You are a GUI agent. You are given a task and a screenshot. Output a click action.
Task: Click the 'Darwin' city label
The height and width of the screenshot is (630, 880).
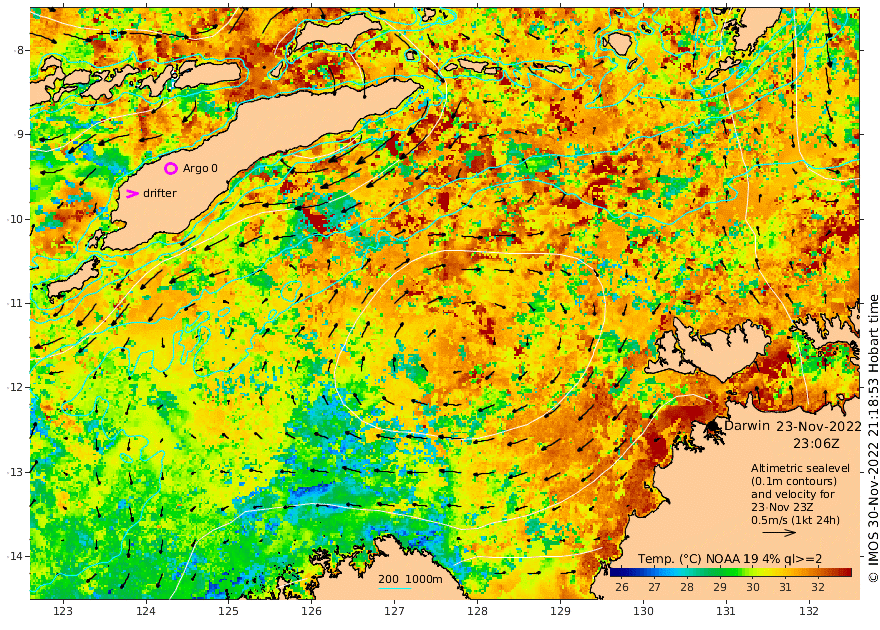(x=747, y=425)
